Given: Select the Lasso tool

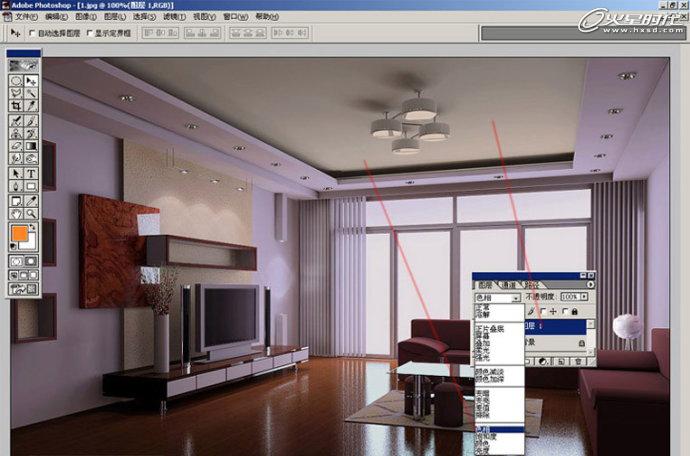Looking at the screenshot, I should point(16,93).
